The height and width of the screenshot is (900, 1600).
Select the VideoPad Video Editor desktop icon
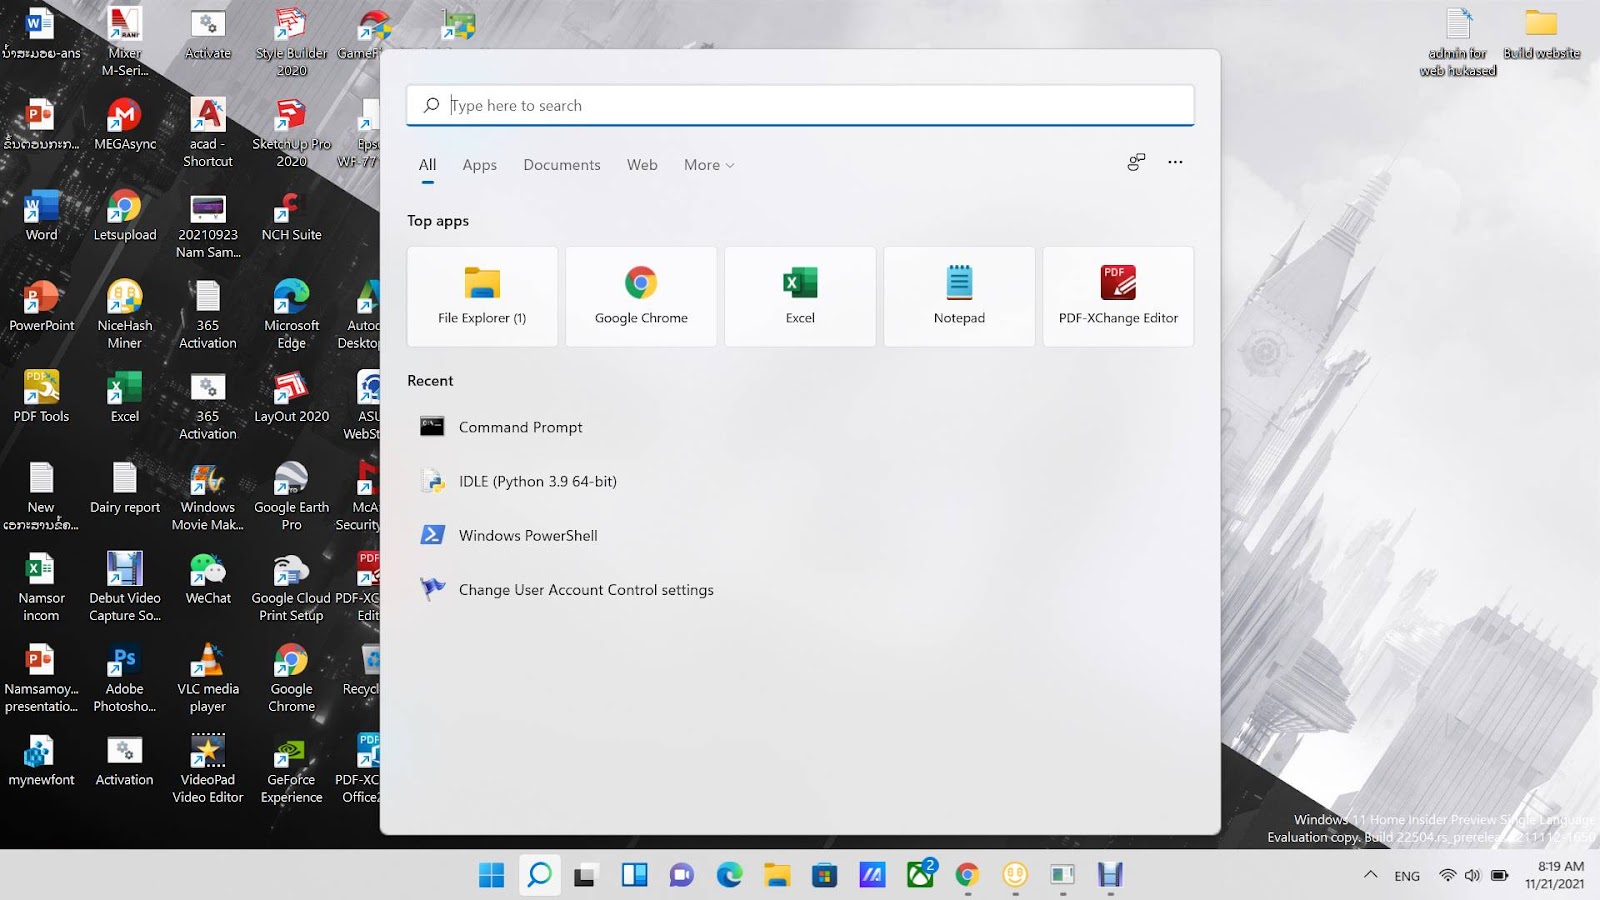point(208,770)
